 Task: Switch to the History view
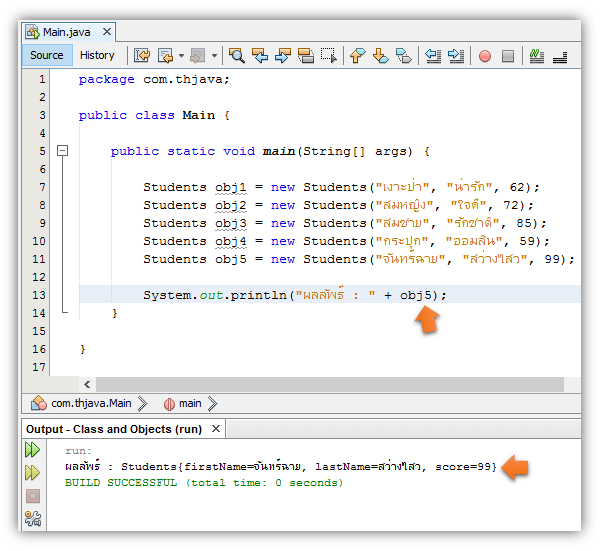(x=97, y=55)
